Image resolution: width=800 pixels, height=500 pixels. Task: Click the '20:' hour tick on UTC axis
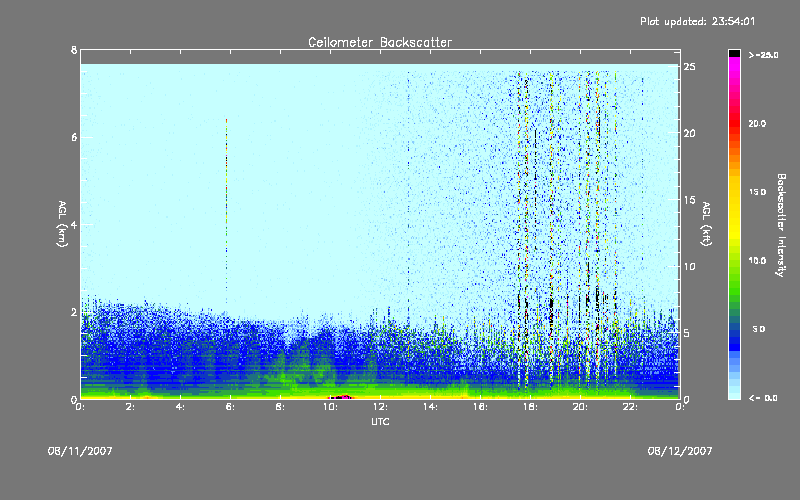[x=581, y=407]
